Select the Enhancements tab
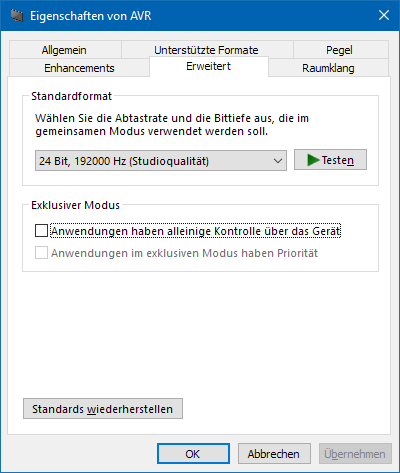The height and width of the screenshot is (473, 400). pos(79,68)
